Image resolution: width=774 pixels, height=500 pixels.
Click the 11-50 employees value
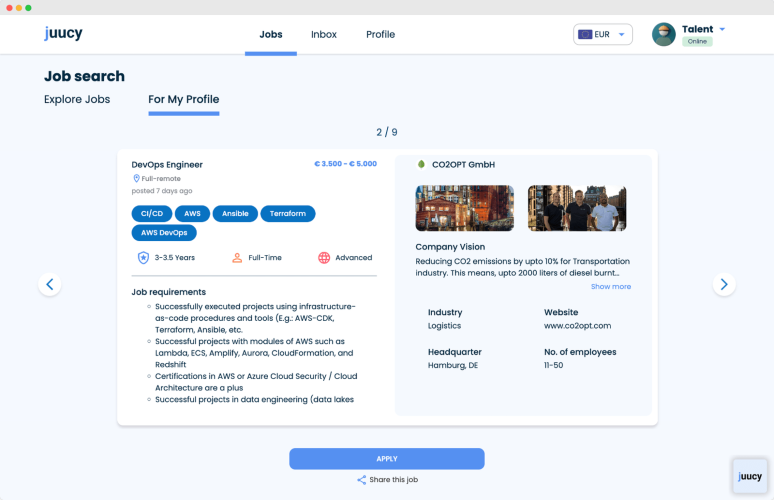(x=553, y=365)
